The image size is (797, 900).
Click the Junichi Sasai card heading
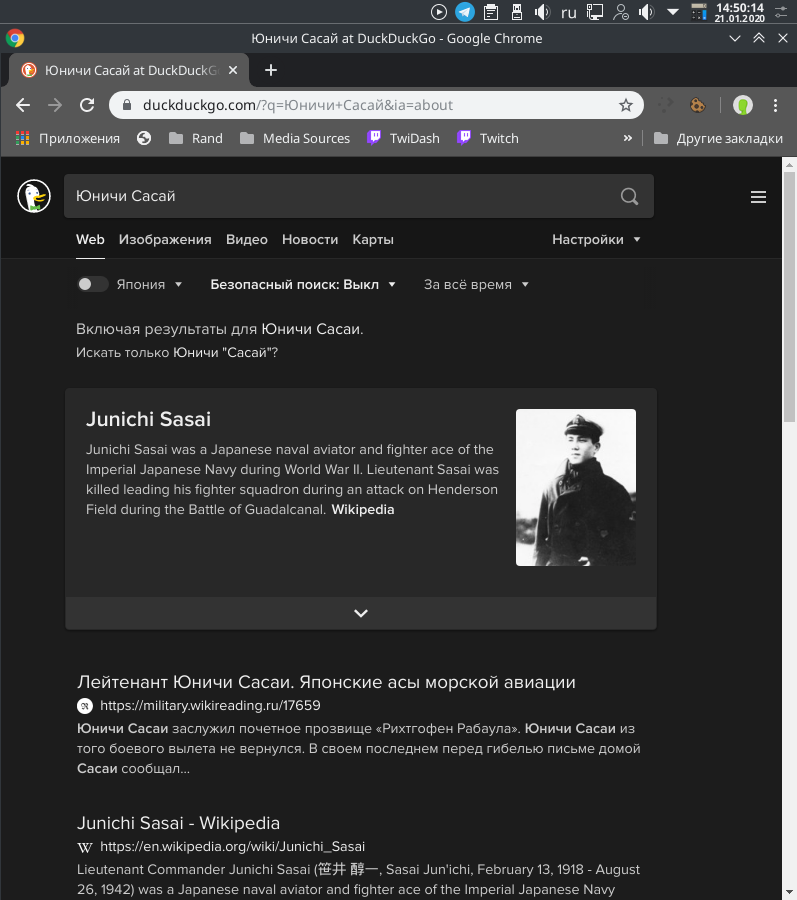(x=149, y=419)
